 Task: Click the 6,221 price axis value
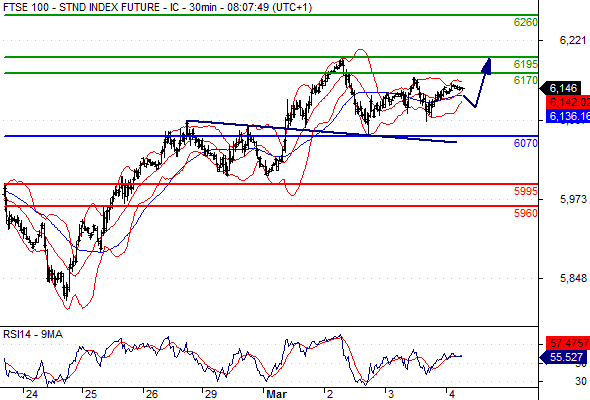click(573, 40)
